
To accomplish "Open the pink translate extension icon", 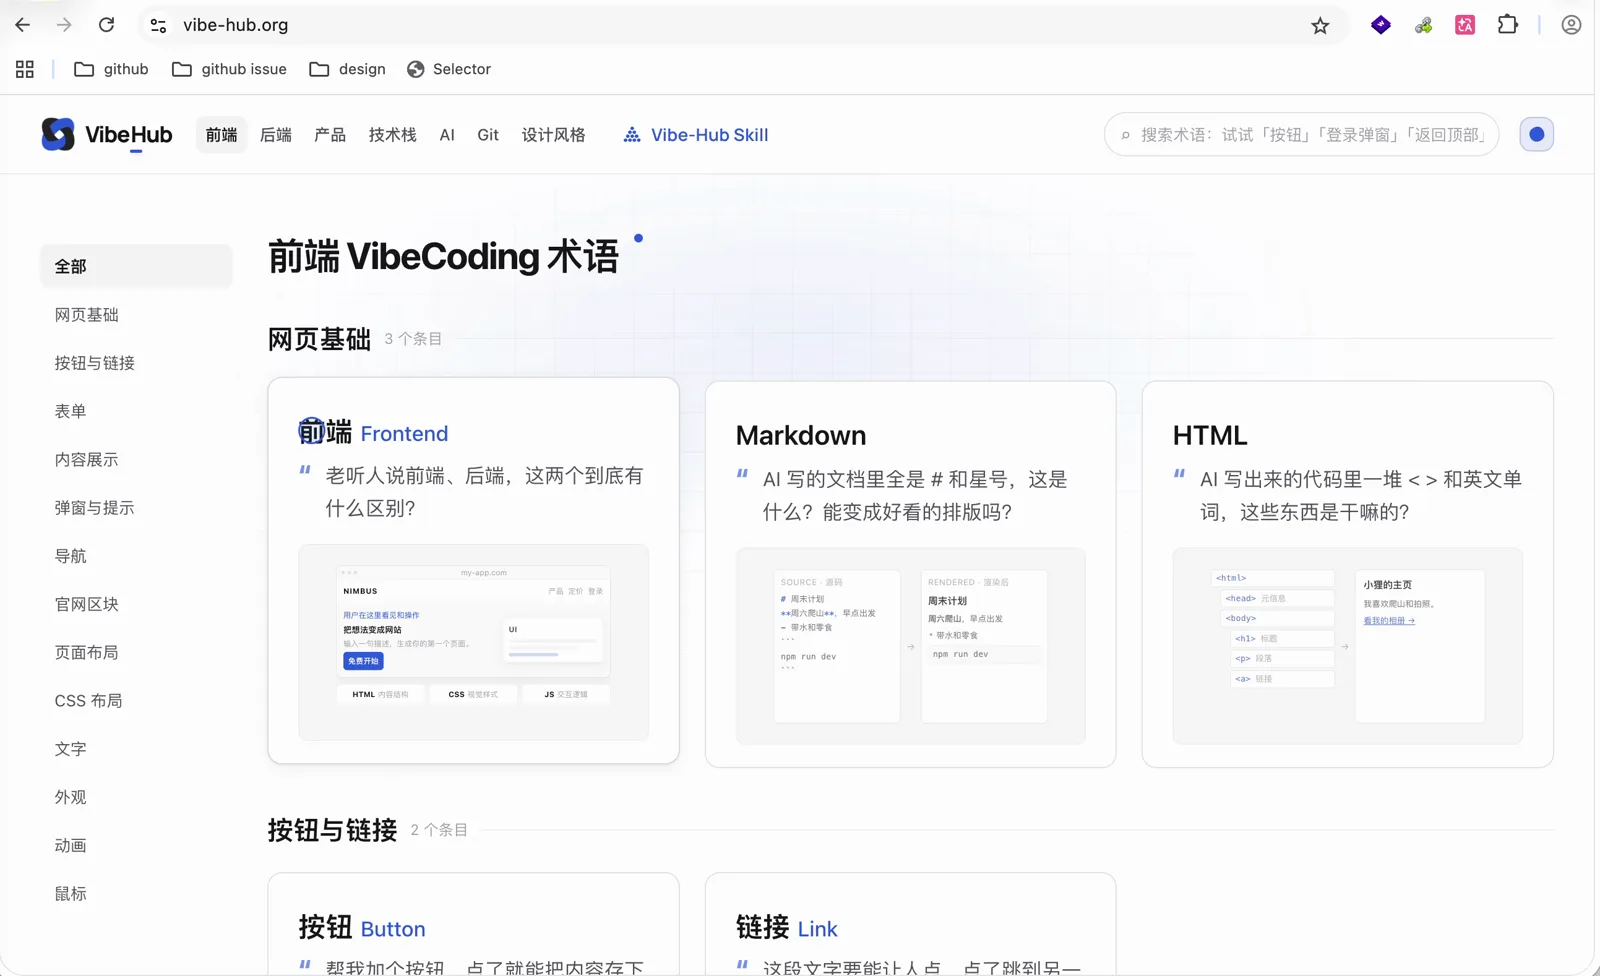I will 1465,25.
